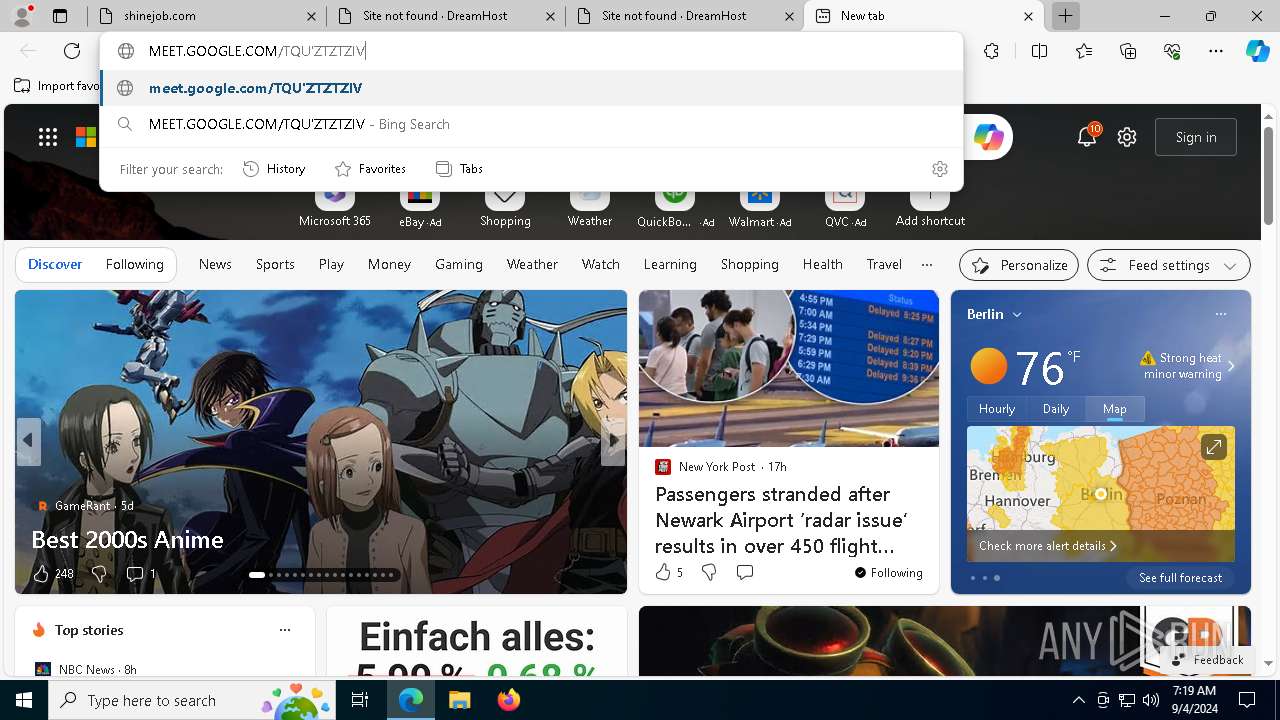
Task: Go to previous carousel slide
Action: 28,441
